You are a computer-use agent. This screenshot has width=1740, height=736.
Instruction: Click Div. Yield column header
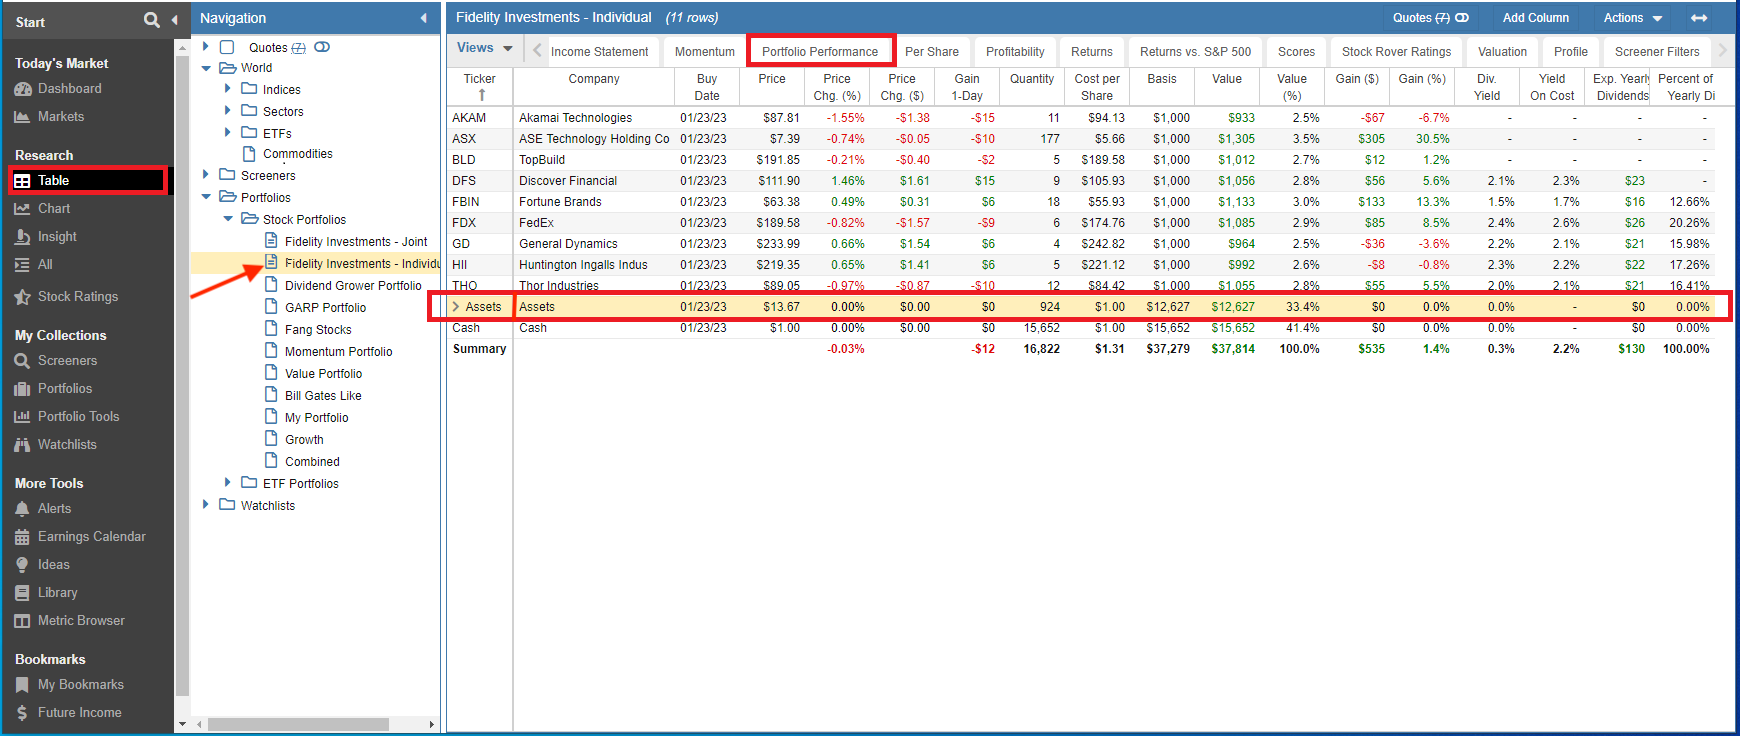click(1487, 87)
